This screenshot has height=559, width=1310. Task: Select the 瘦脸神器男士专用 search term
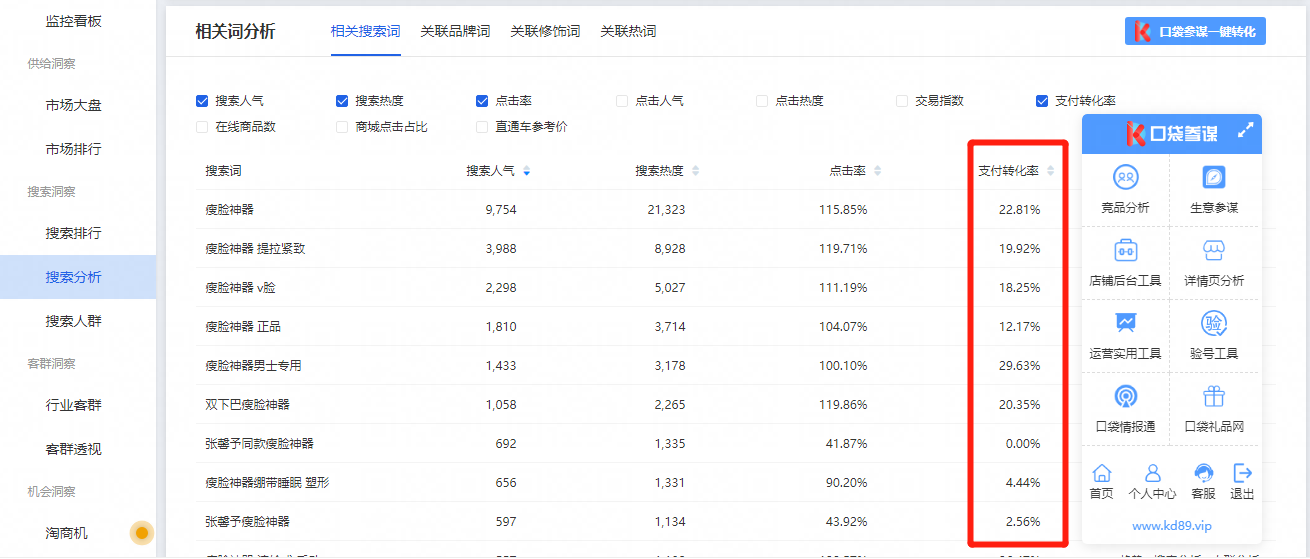253,366
